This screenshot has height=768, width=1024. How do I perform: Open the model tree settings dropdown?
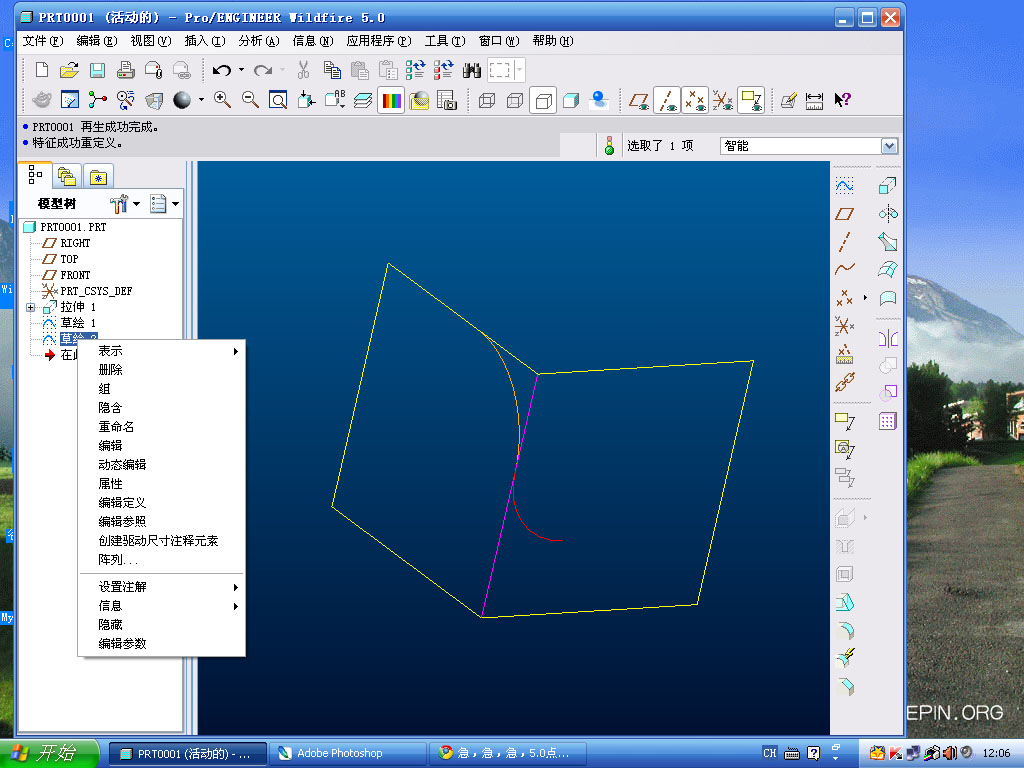(136, 204)
